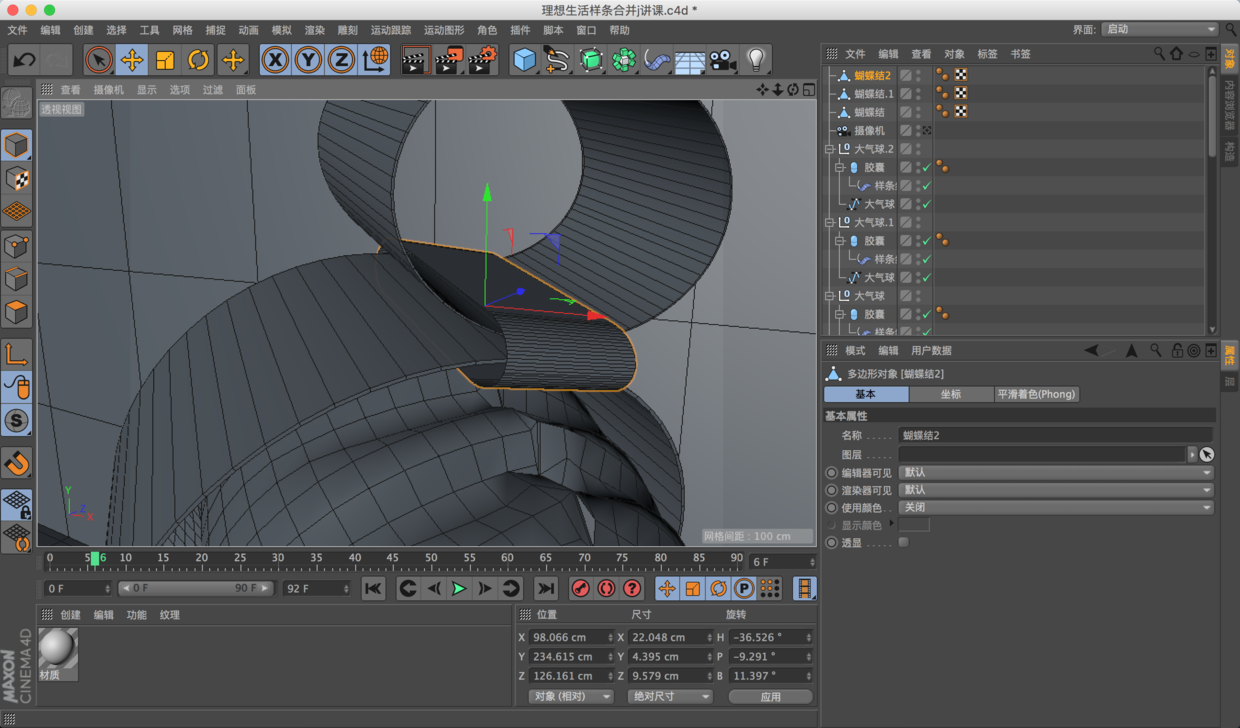Collapse the 大气球.2 tree node
Viewport: 1240px width, 728px height.
click(x=829, y=149)
